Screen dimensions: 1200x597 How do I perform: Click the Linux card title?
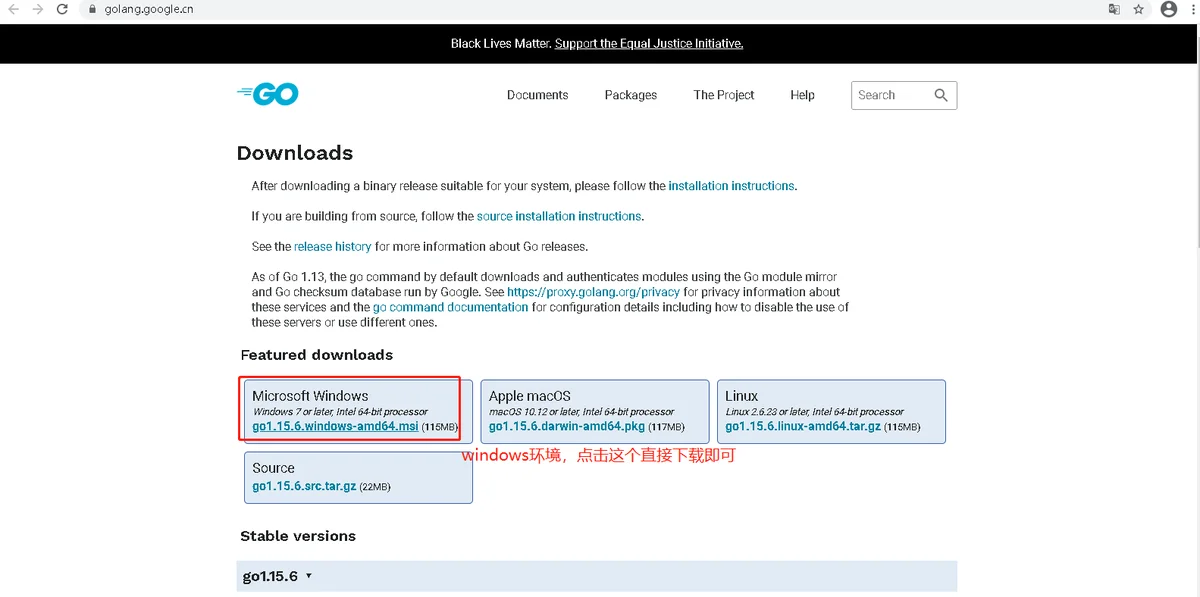coord(742,396)
